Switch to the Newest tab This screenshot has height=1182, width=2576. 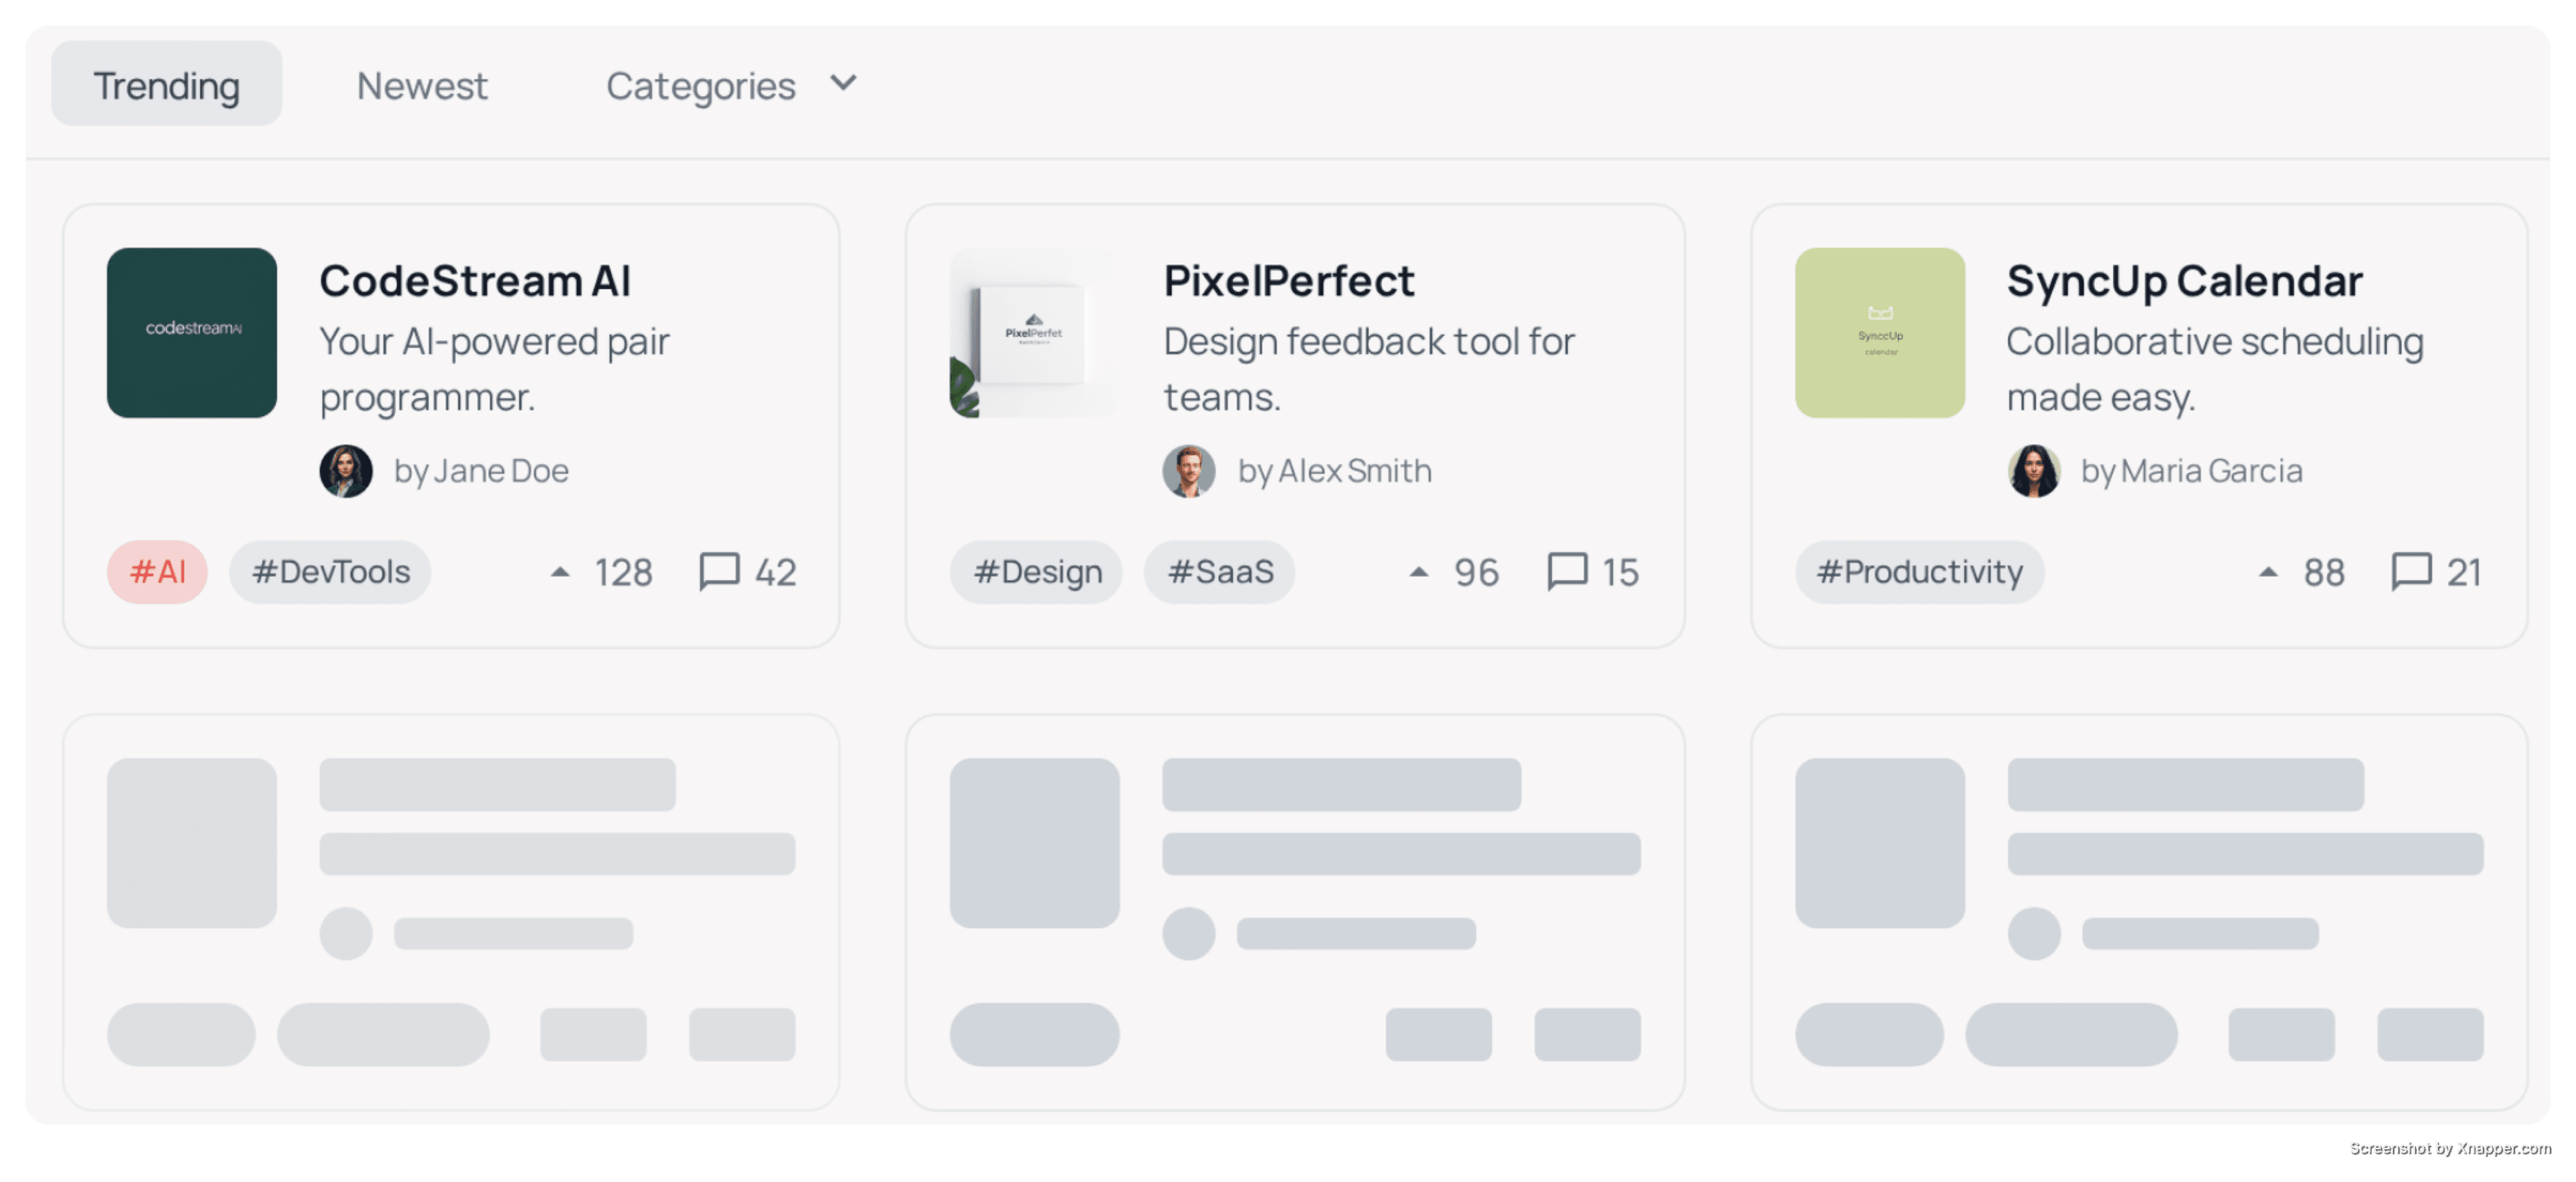point(421,85)
